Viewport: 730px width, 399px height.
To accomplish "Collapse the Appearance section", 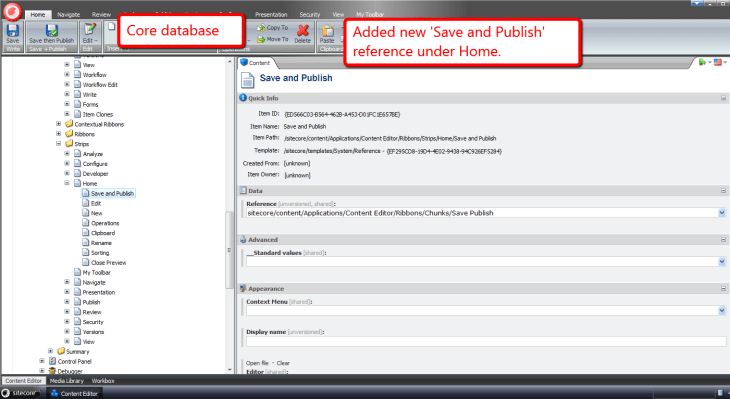I will (x=723, y=289).
